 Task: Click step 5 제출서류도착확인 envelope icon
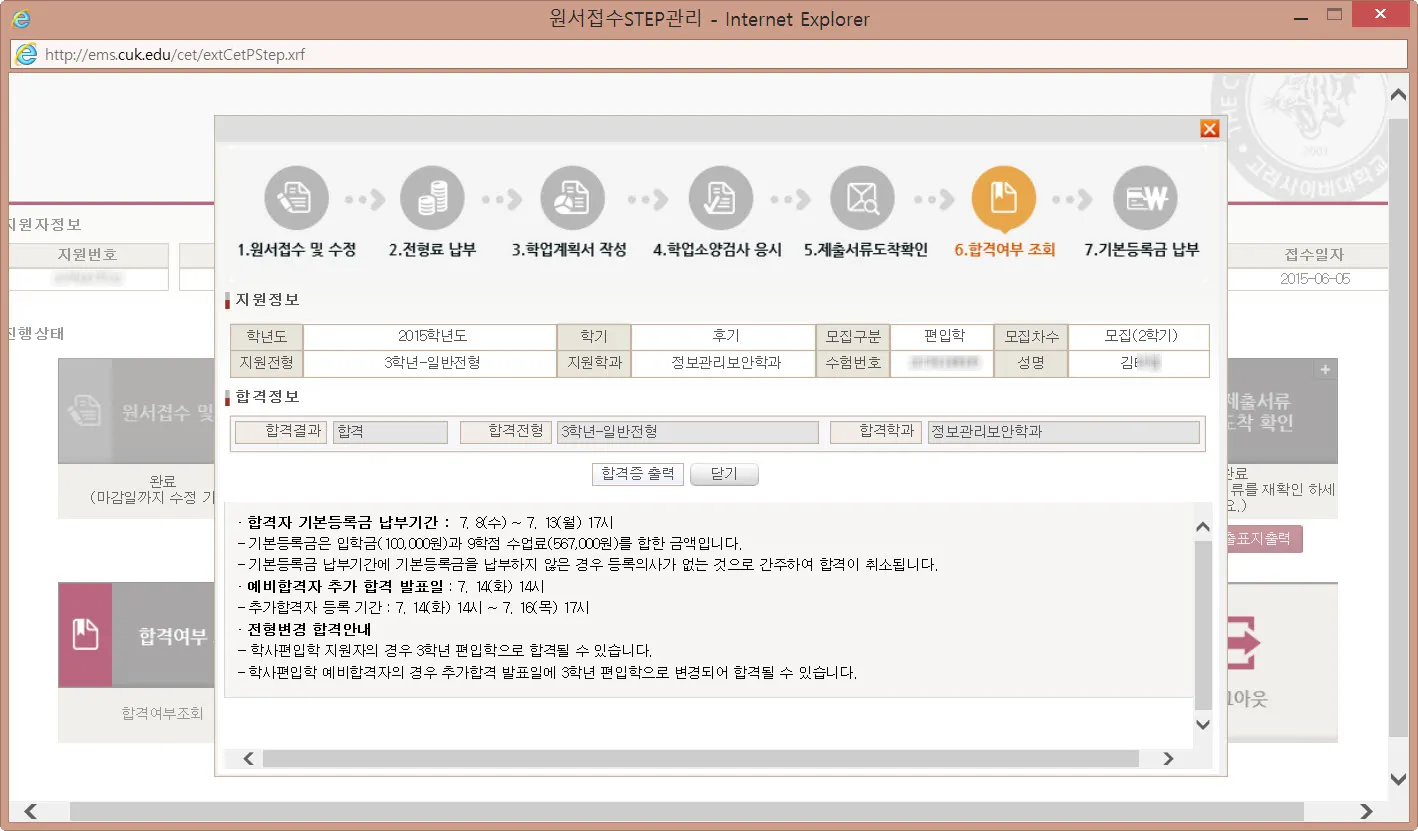pyautogui.click(x=863, y=199)
